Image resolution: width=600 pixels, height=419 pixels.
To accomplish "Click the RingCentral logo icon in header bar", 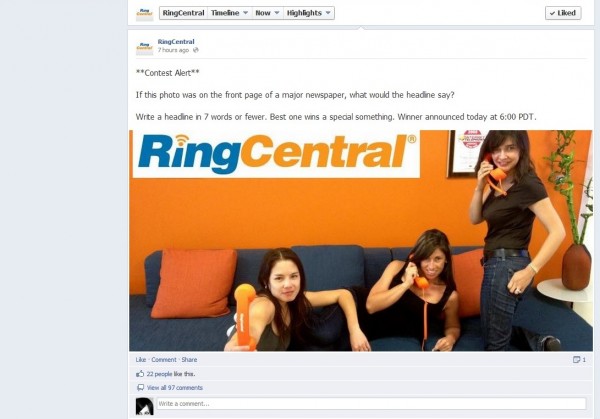I will [144, 13].
